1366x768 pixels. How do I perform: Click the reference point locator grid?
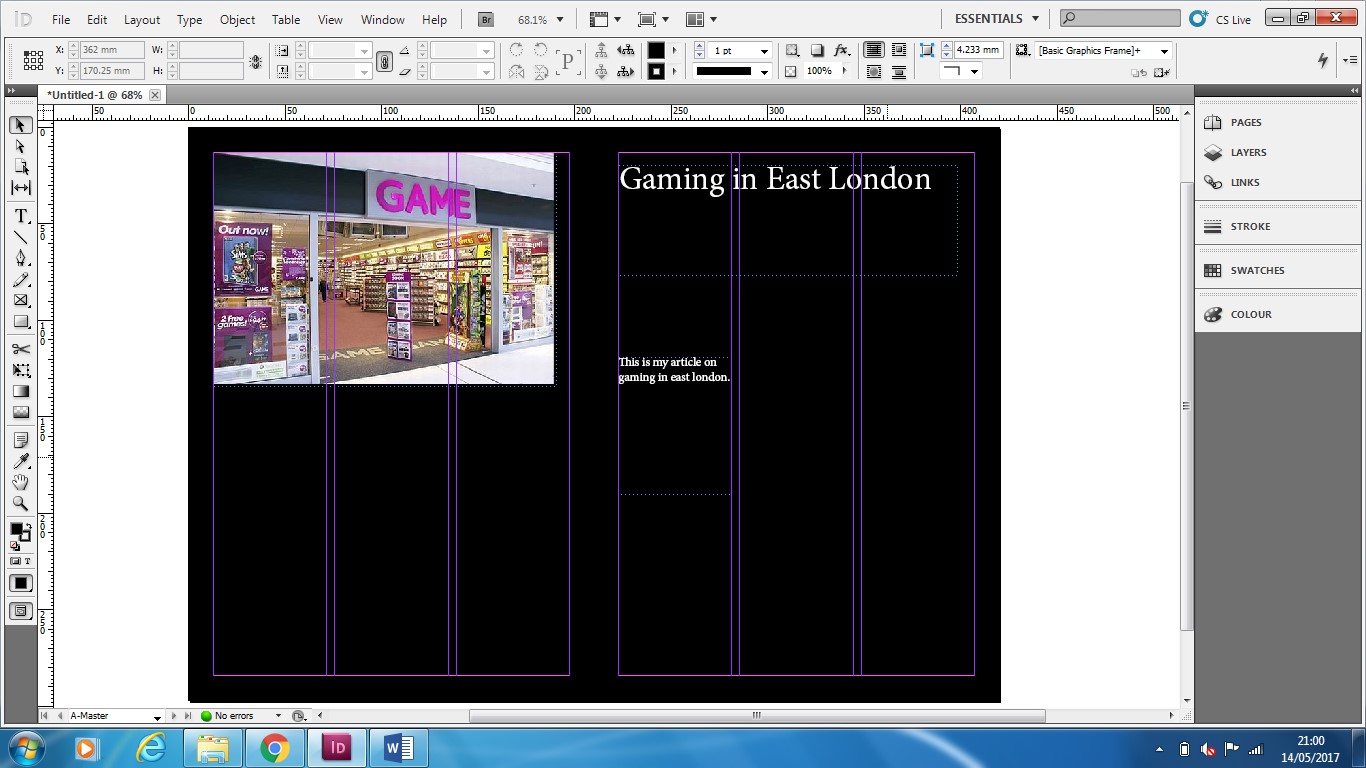point(33,60)
